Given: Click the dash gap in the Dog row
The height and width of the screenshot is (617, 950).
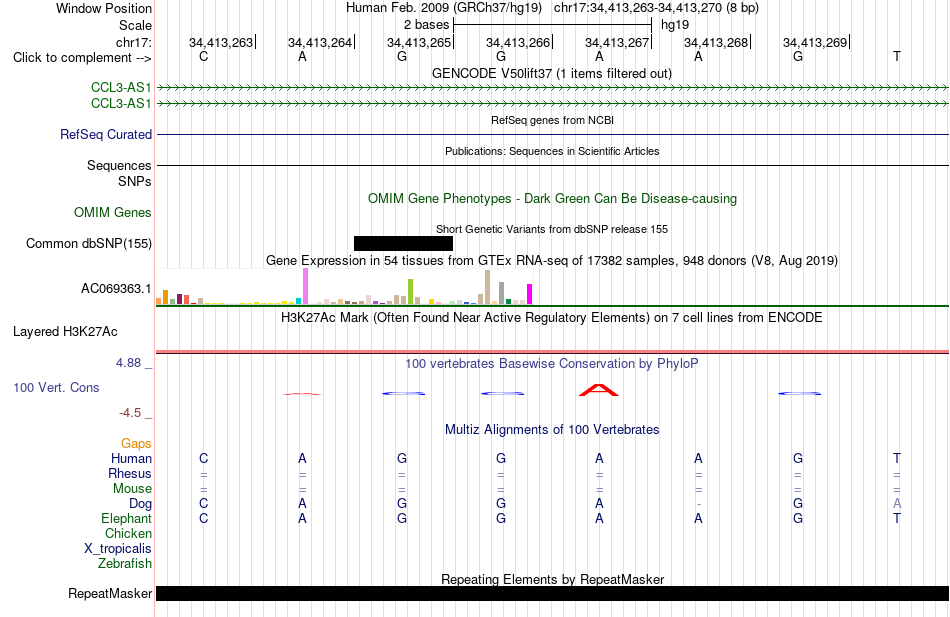Looking at the screenshot, I should (x=699, y=504).
